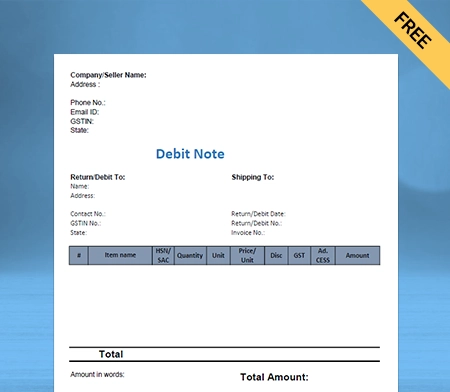Screen dimensions: 450x392
Task: Select the seller GSTIN field
Action: click(82, 121)
